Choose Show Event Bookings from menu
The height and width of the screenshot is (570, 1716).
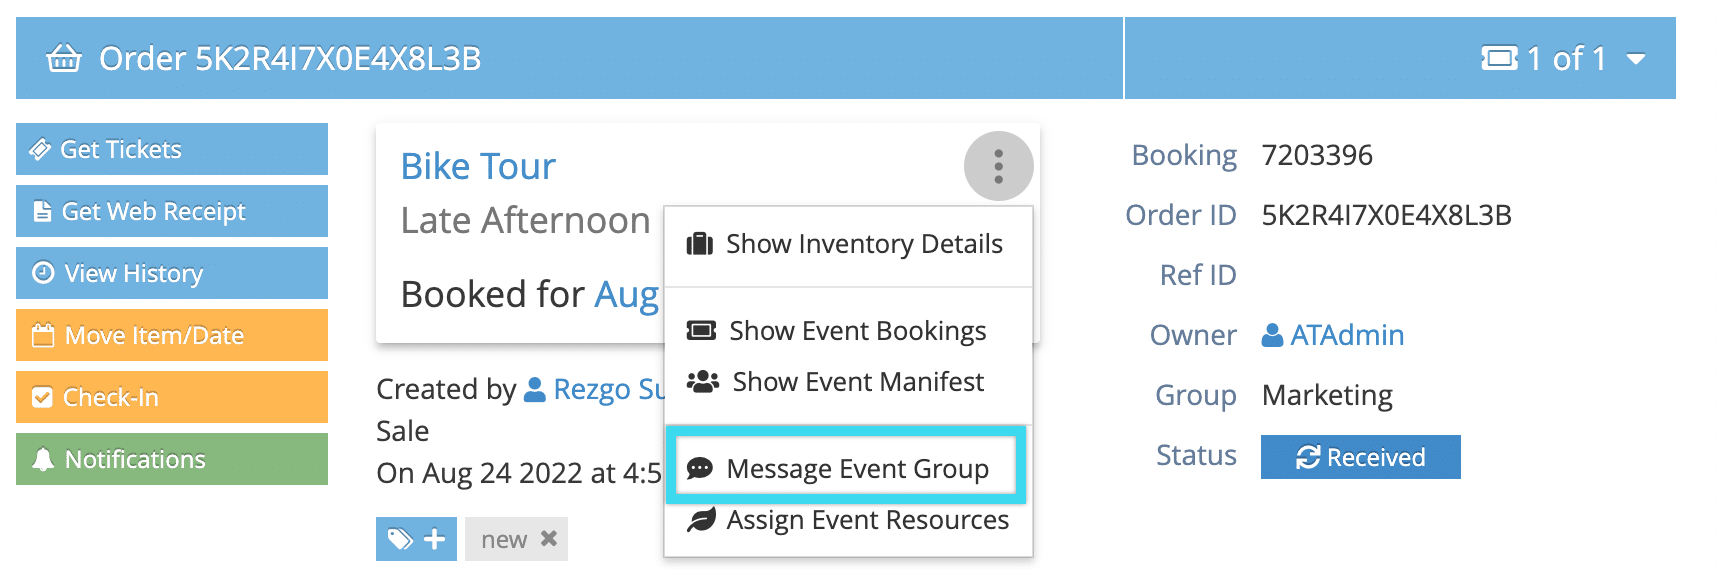tap(847, 331)
